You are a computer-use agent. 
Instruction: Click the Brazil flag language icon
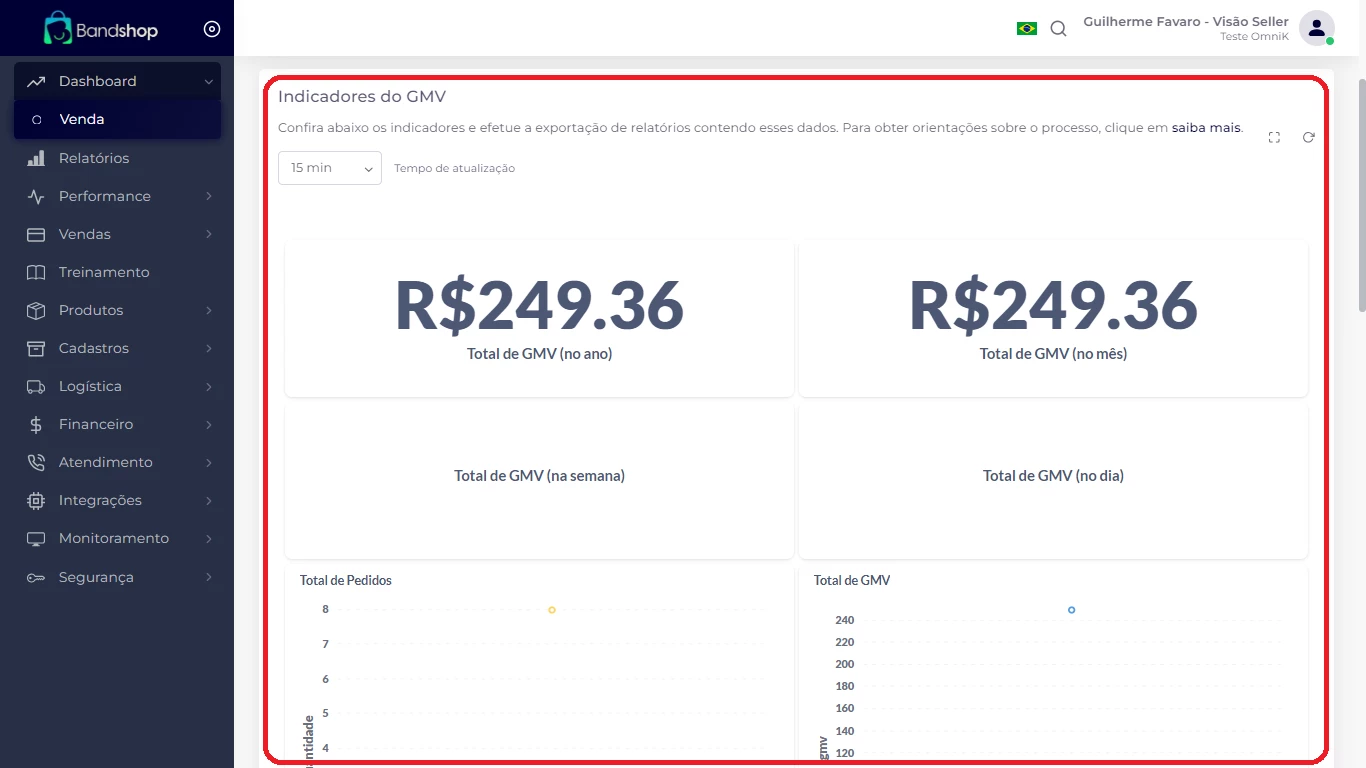click(x=1027, y=28)
